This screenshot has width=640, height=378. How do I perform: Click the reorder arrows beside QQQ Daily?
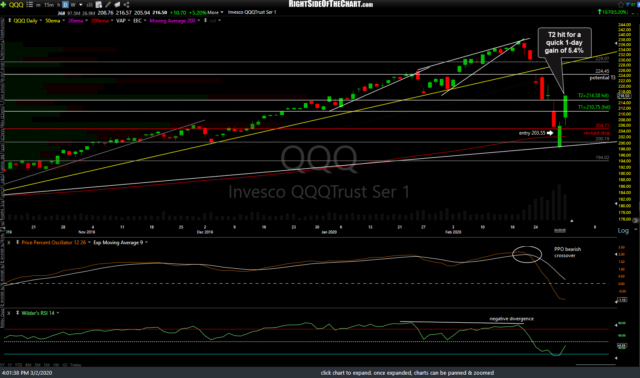click(x=9, y=20)
